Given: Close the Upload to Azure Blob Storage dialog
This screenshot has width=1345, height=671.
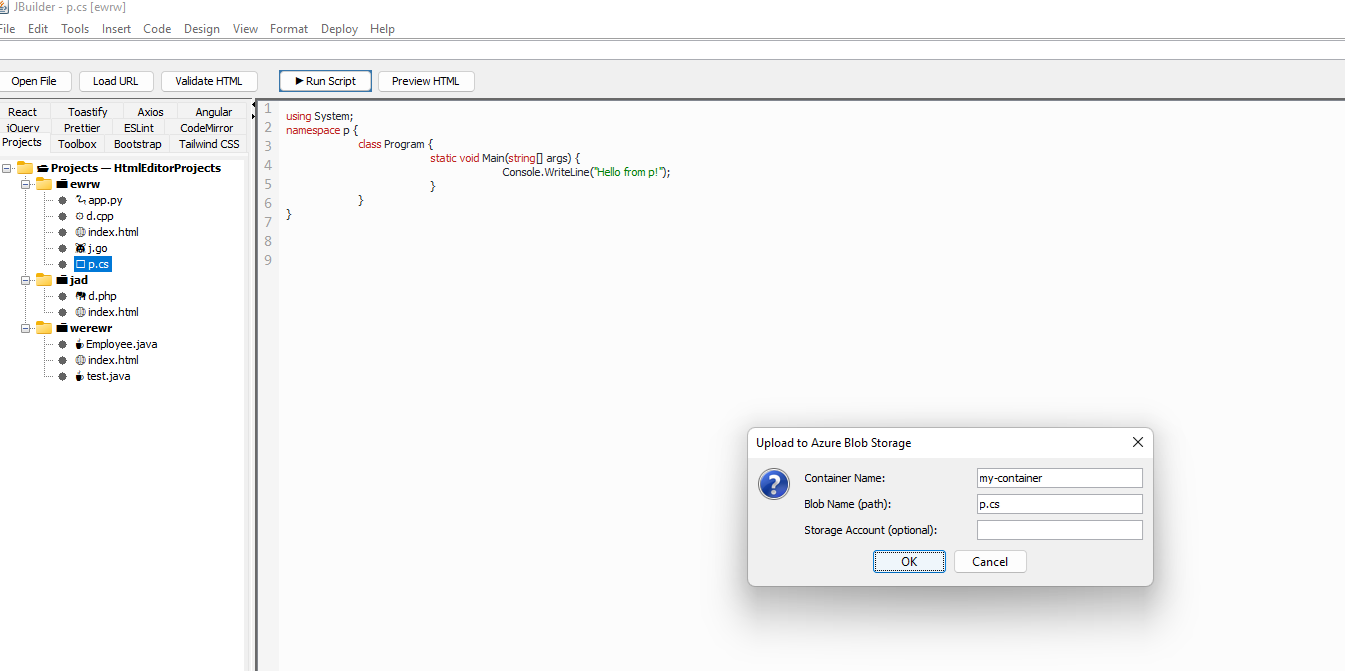Looking at the screenshot, I should coord(1137,442).
